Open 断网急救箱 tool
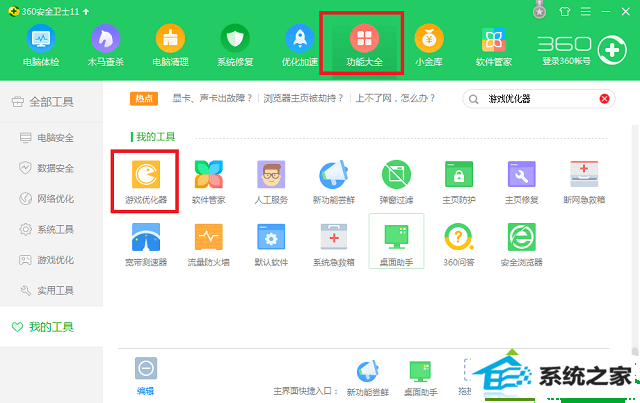 (x=584, y=182)
